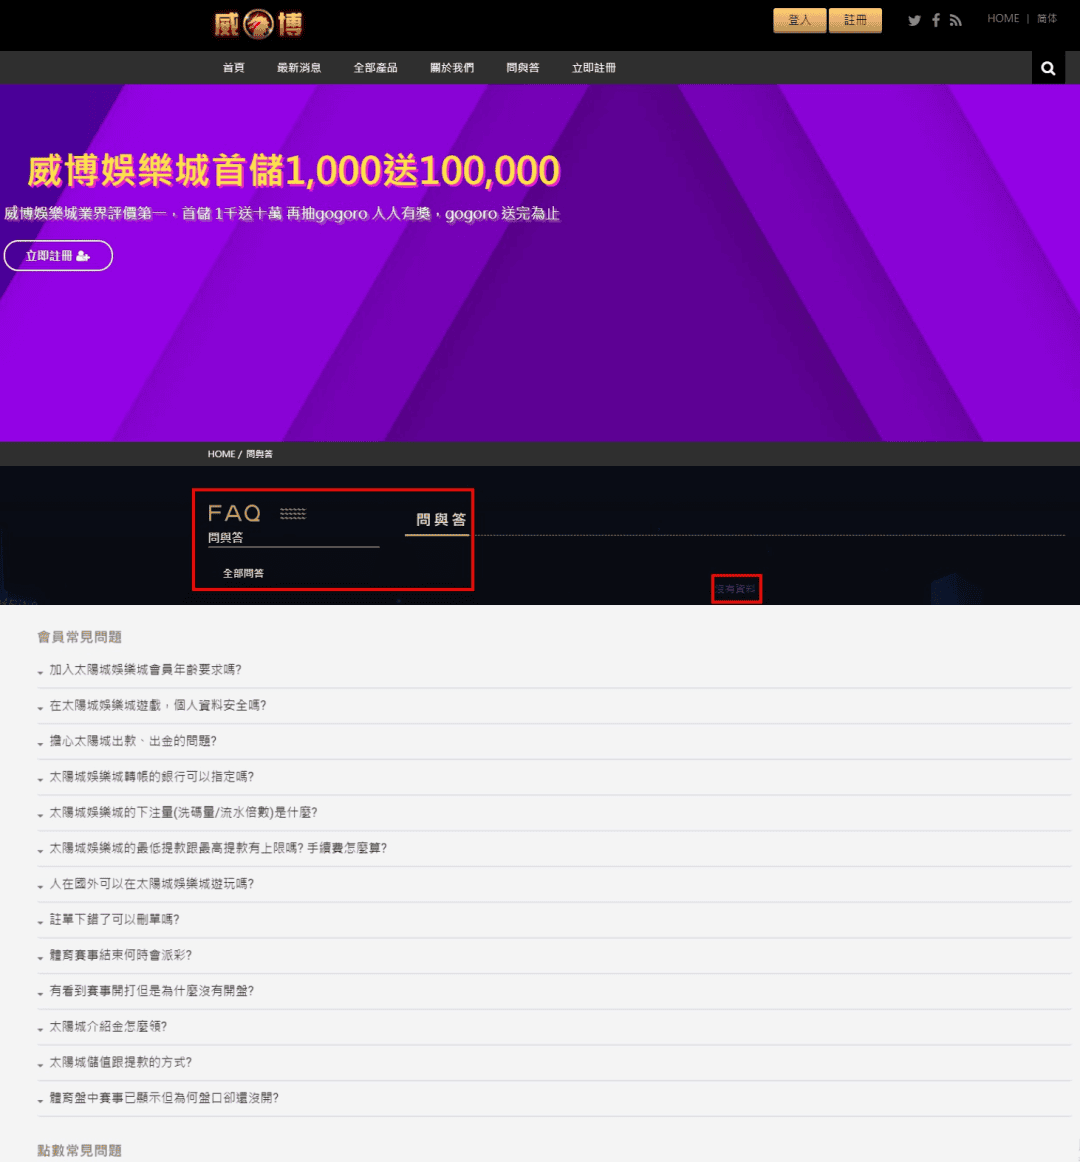
Task: Expand 體育盤中賽事已顯示但為何盤口卻還沒開?
Action: point(164,1098)
